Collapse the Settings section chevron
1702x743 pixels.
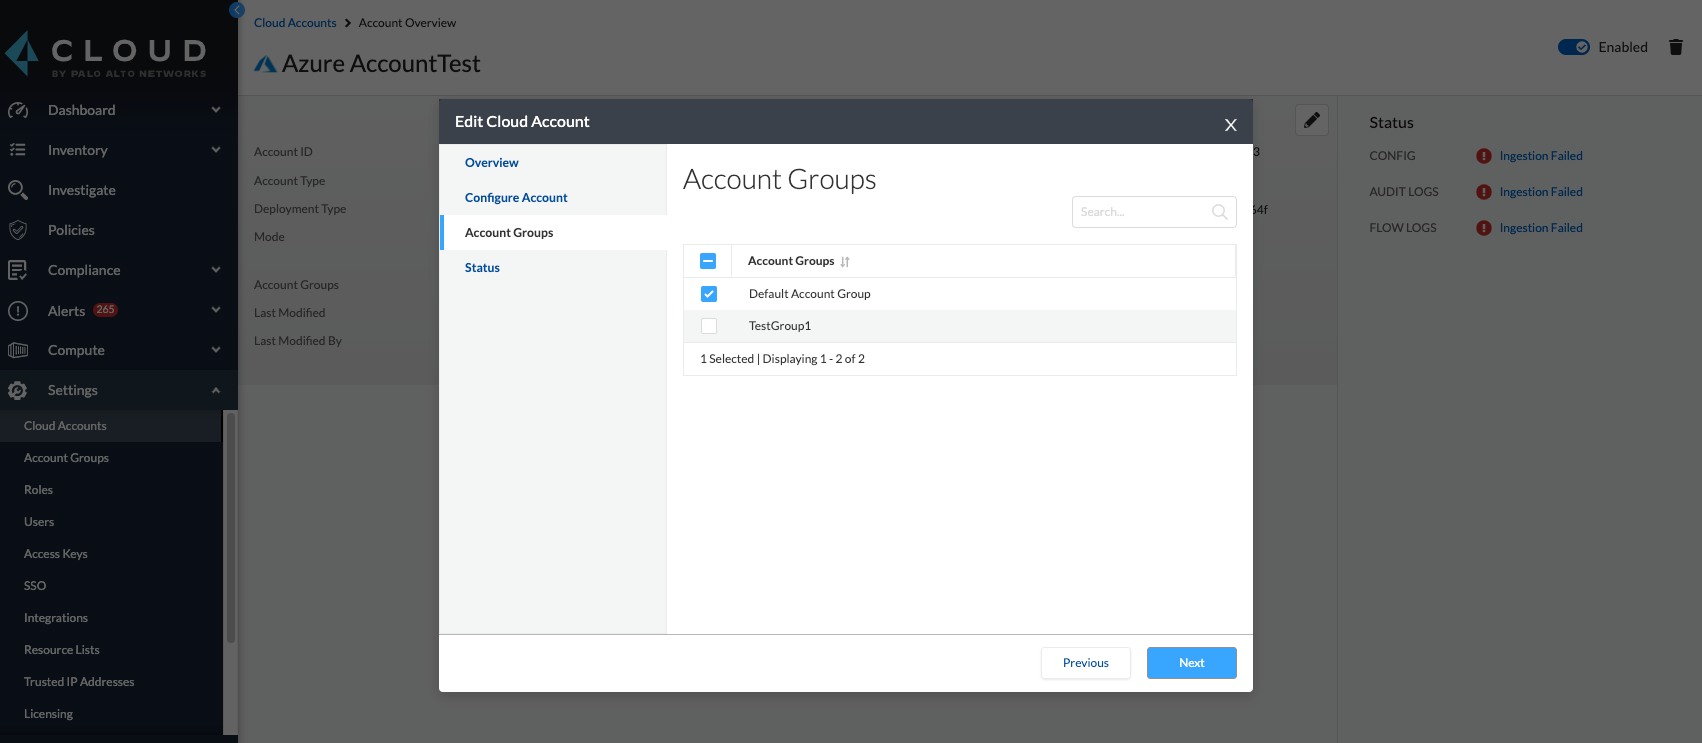point(216,390)
